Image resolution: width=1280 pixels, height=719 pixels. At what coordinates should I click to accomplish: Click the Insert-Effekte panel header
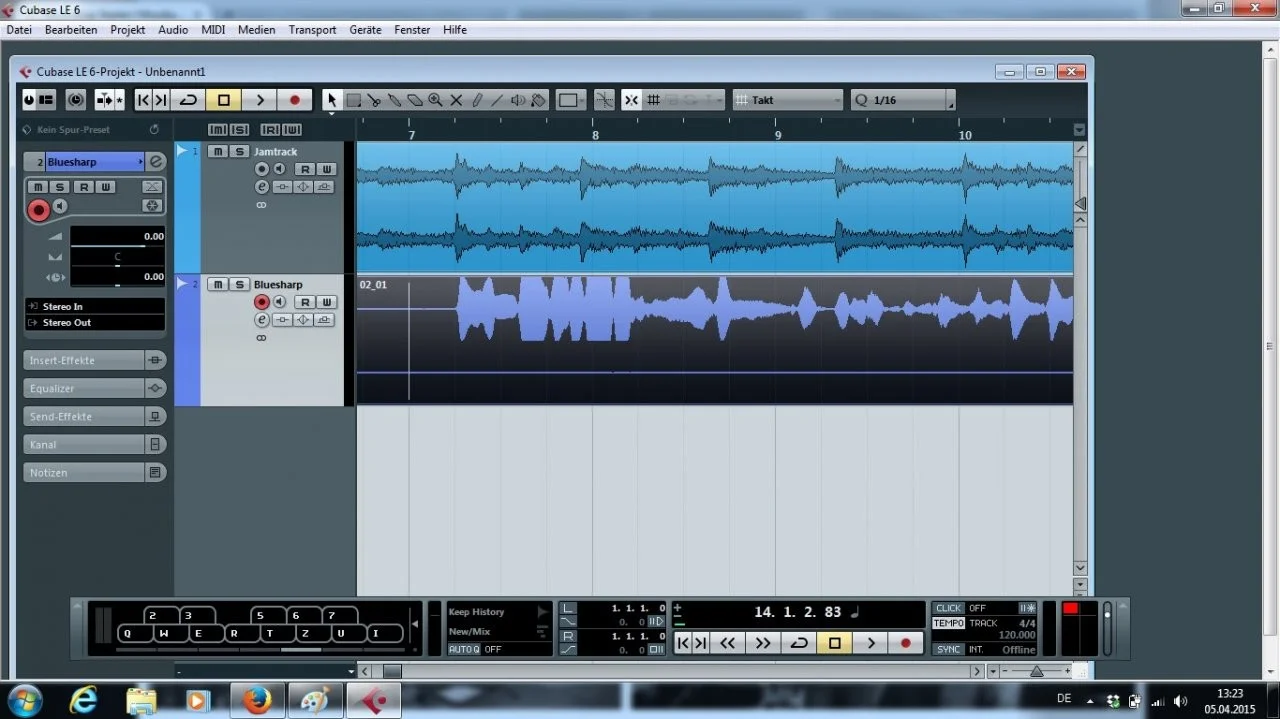[85, 360]
